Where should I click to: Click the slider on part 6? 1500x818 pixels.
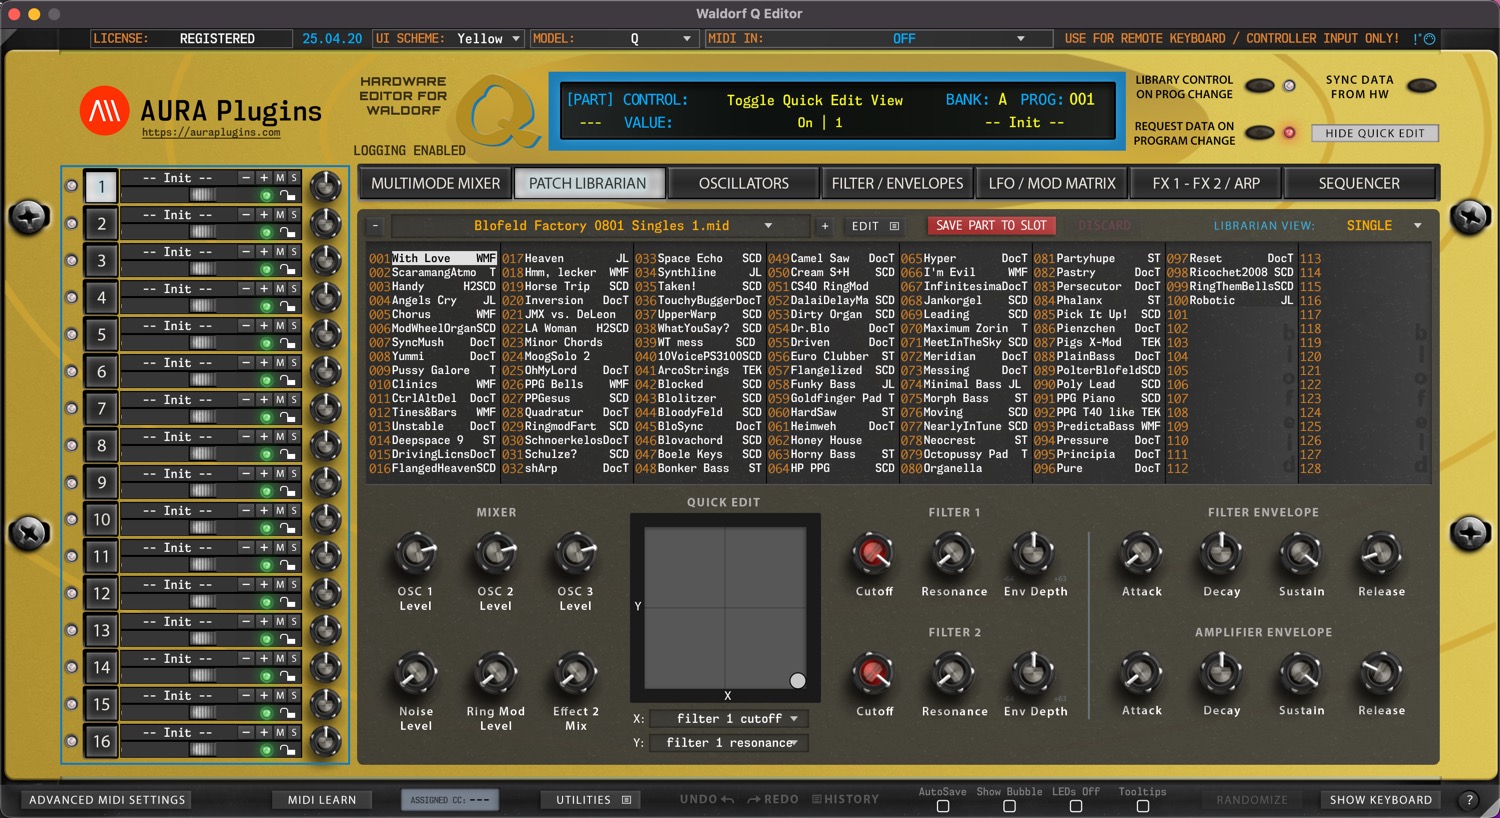202,380
